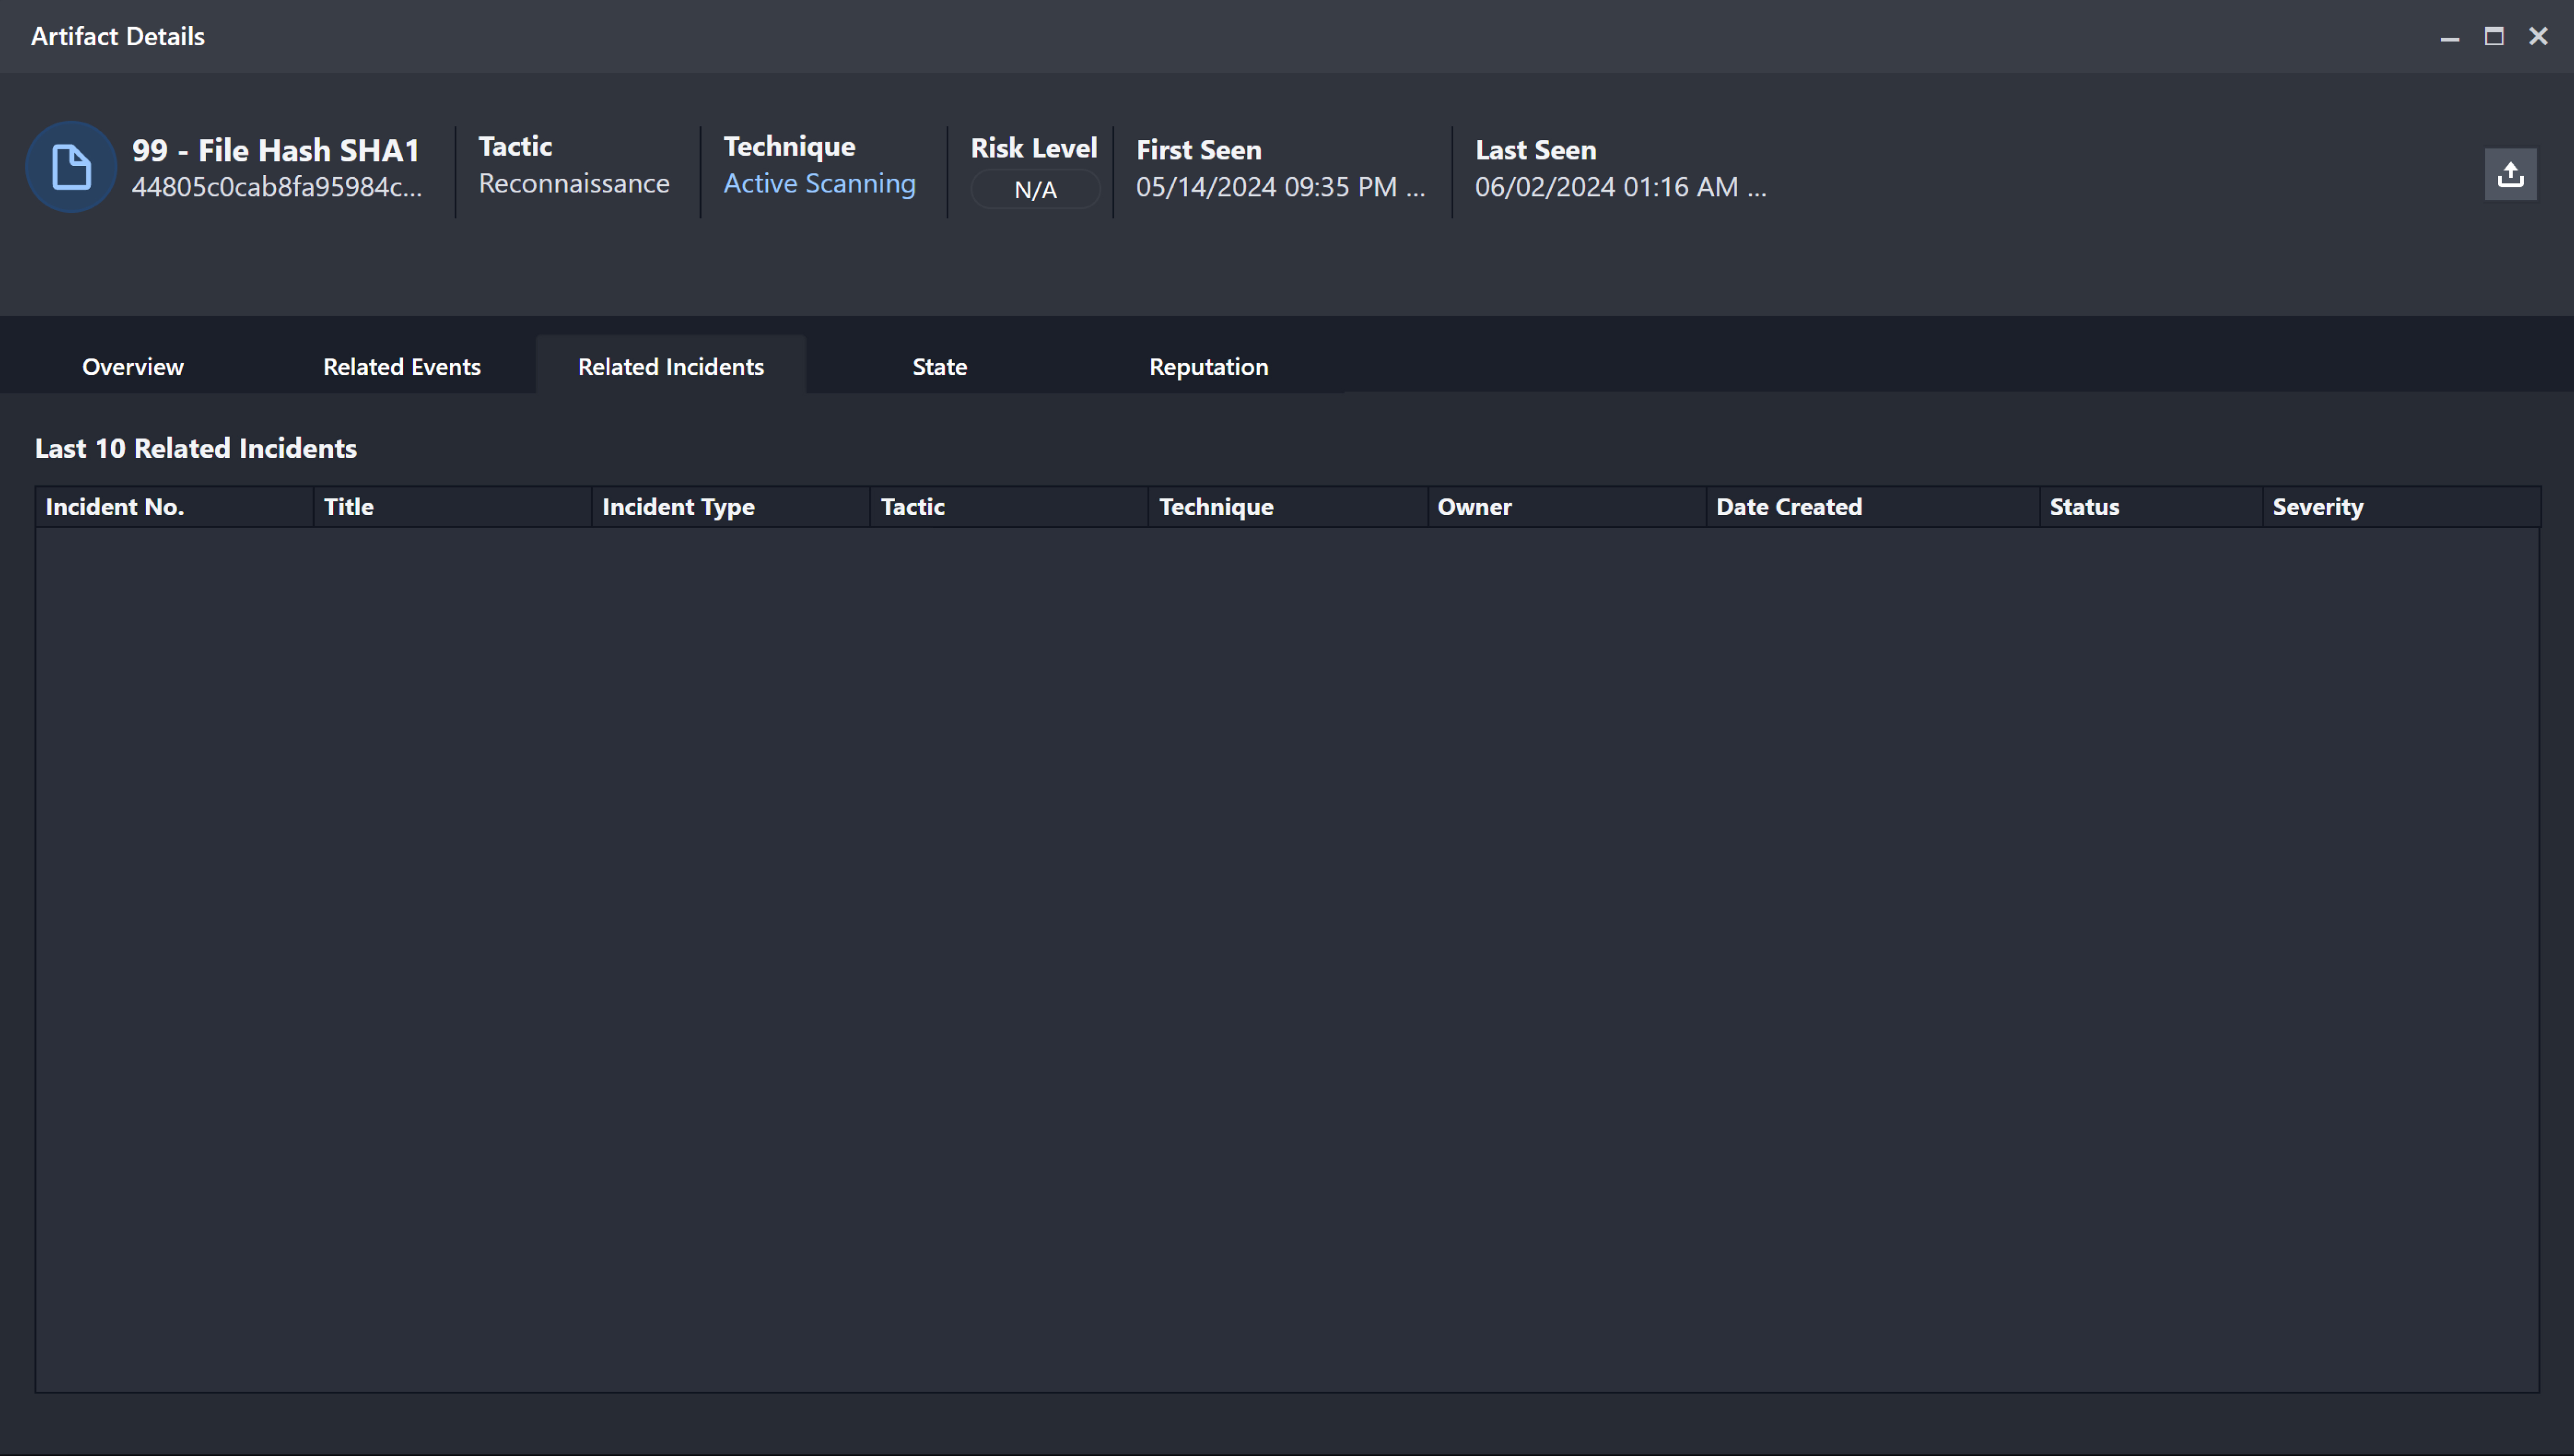This screenshot has height=1456, width=2574.
Task: Sort by Status column header
Action: pyautogui.click(x=2084, y=507)
